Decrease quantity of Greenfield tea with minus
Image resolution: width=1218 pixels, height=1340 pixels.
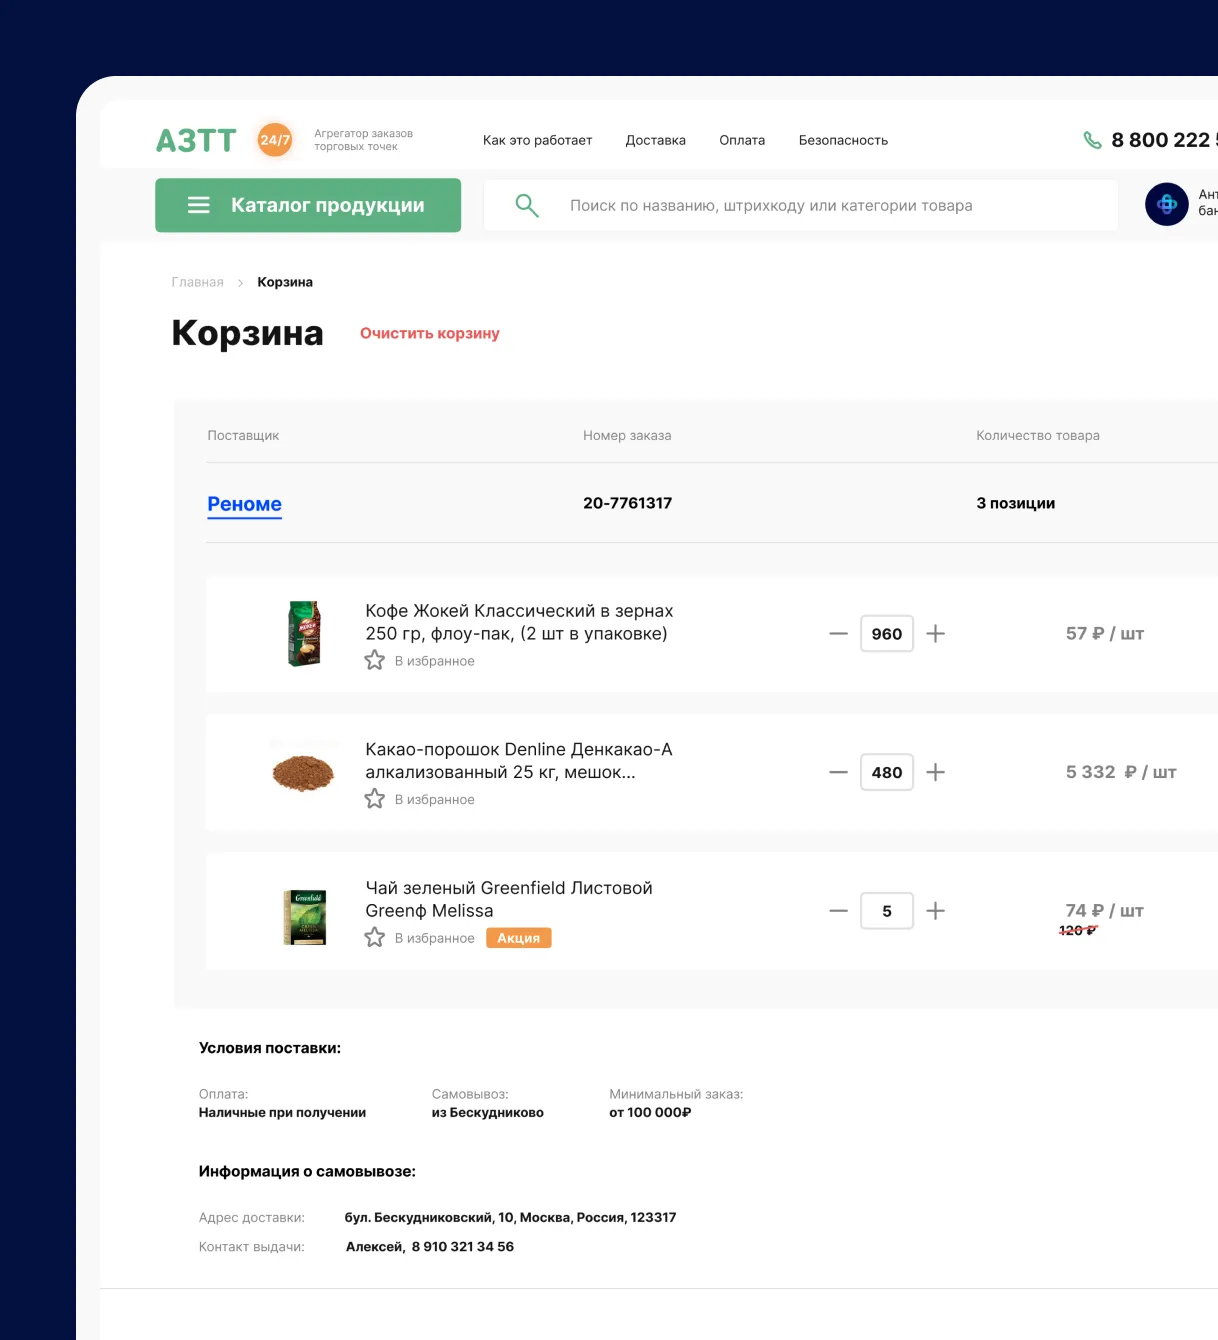pos(838,911)
